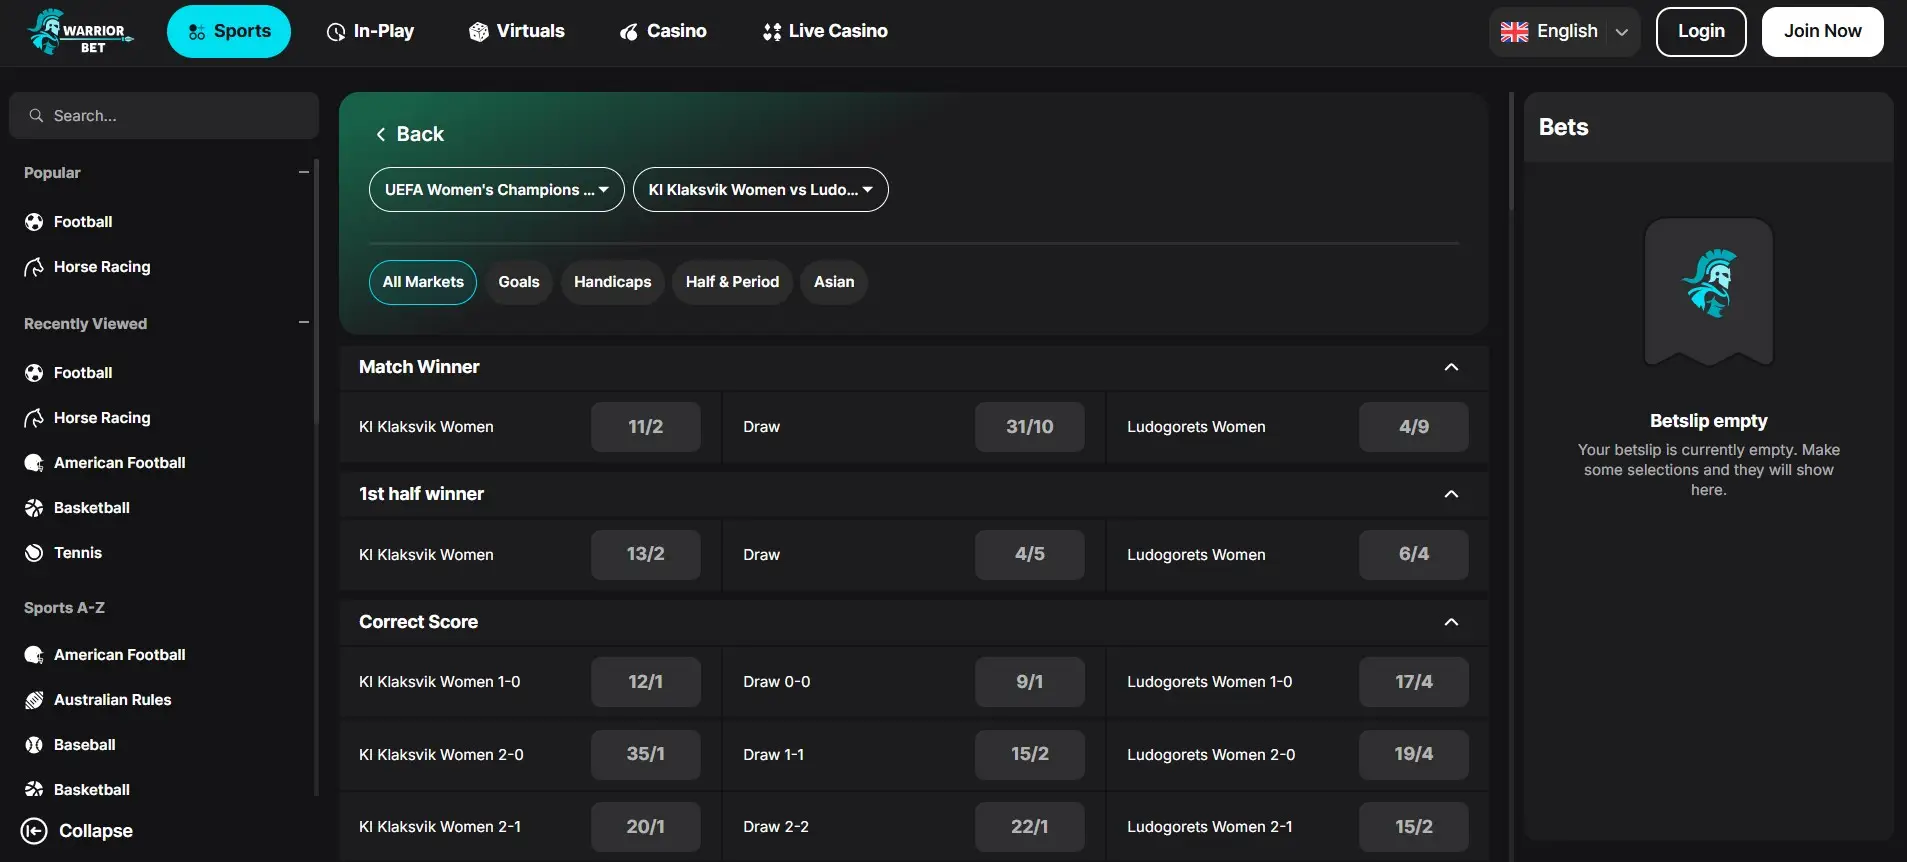Select 1st half Ludogorets odds 6/4
Image resolution: width=1907 pixels, height=862 pixels.
point(1414,555)
